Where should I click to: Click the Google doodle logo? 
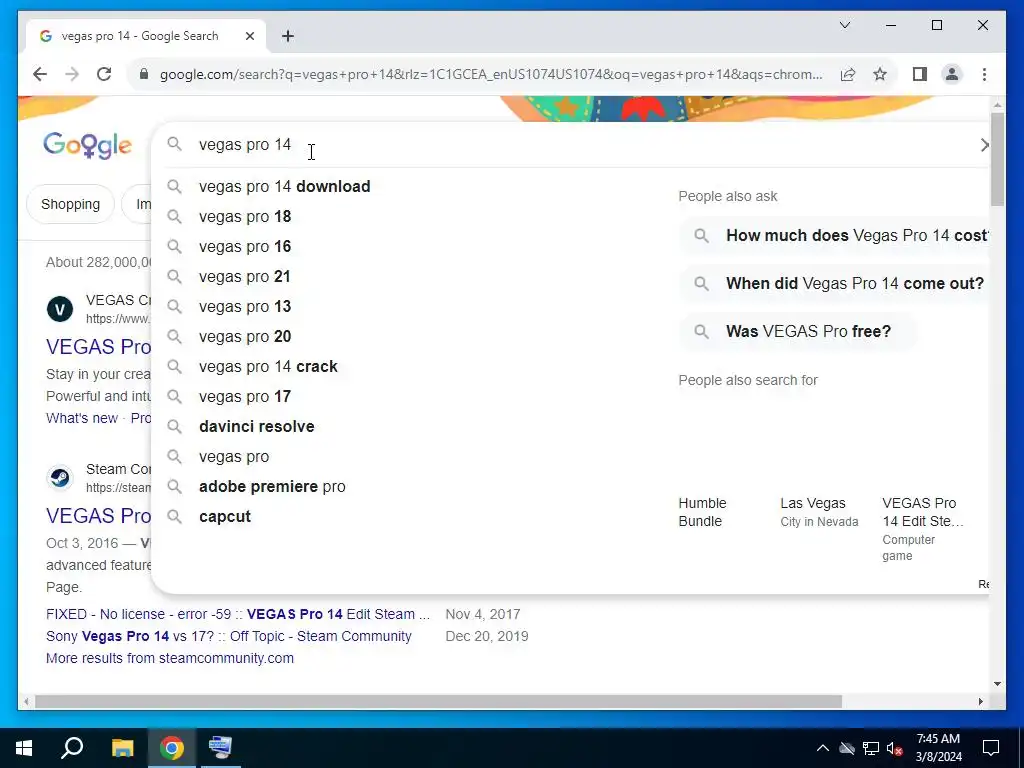point(88,145)
